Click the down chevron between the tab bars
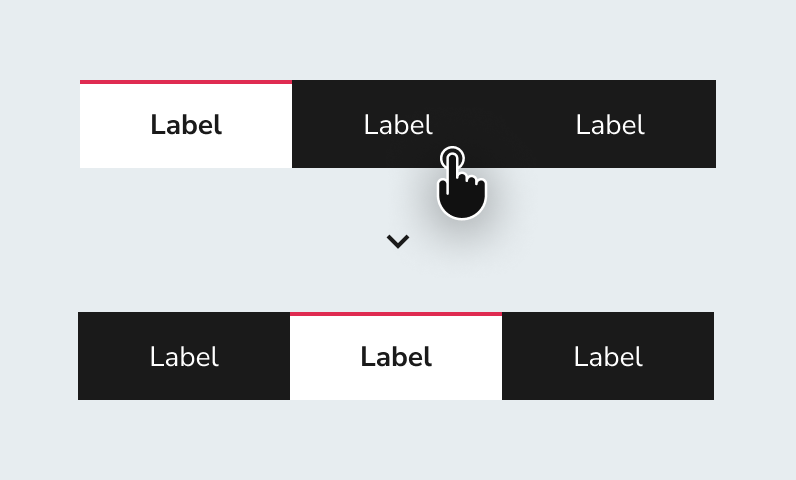 pyautogui.click(x=397, y=242)
